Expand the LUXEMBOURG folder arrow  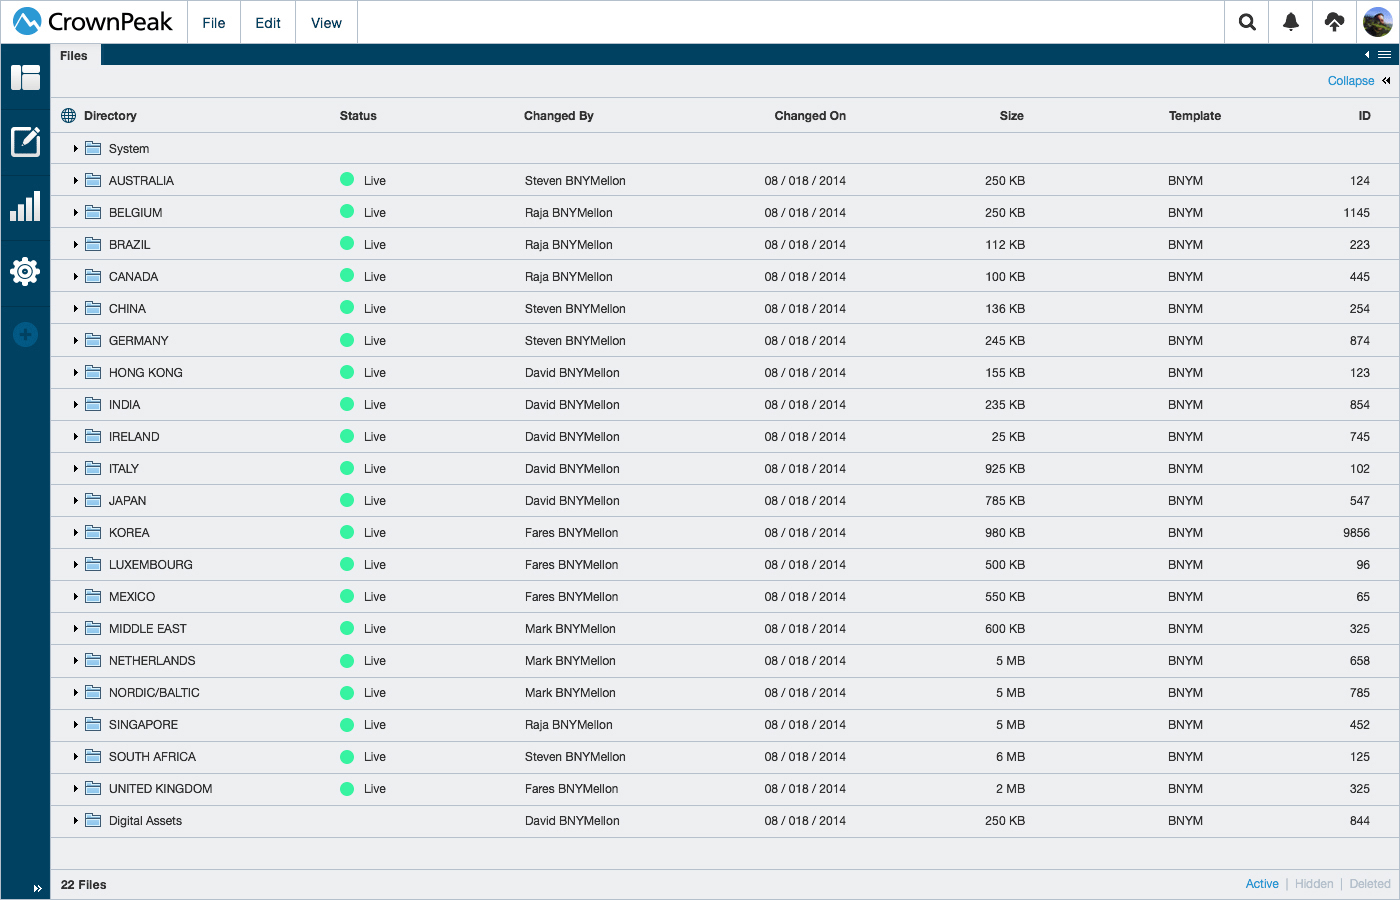coord(75,565)
